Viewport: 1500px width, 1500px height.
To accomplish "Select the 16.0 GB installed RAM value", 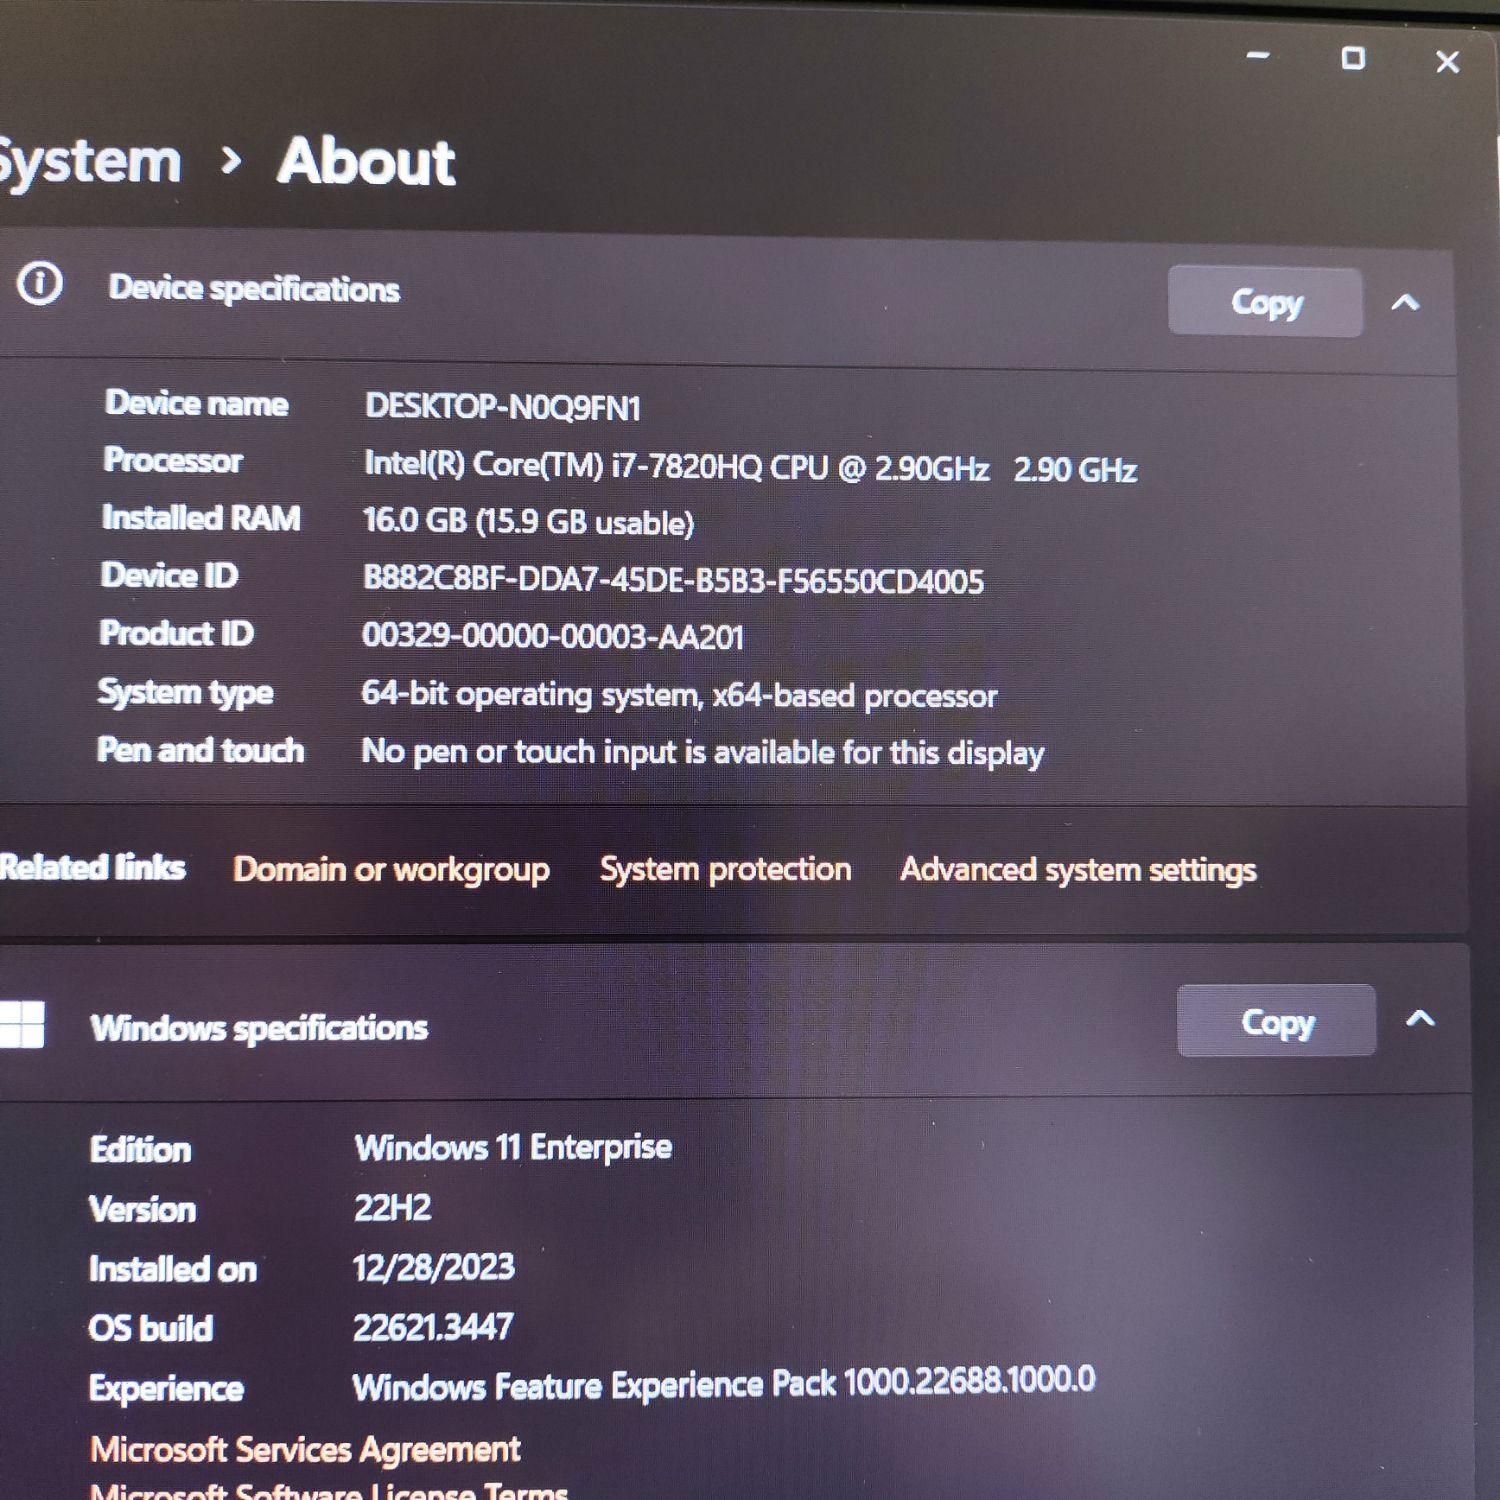I will 528,521.
